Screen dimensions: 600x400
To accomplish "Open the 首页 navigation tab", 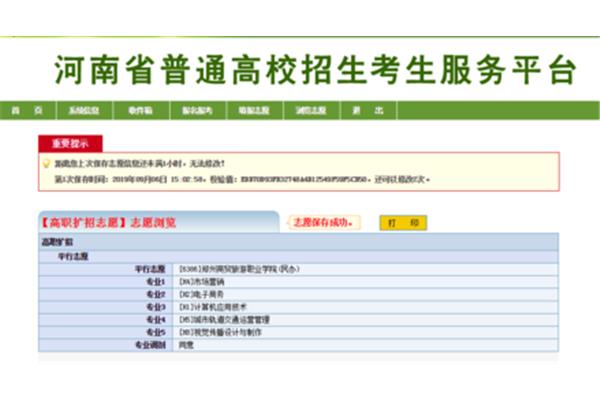I will (27, 111).
